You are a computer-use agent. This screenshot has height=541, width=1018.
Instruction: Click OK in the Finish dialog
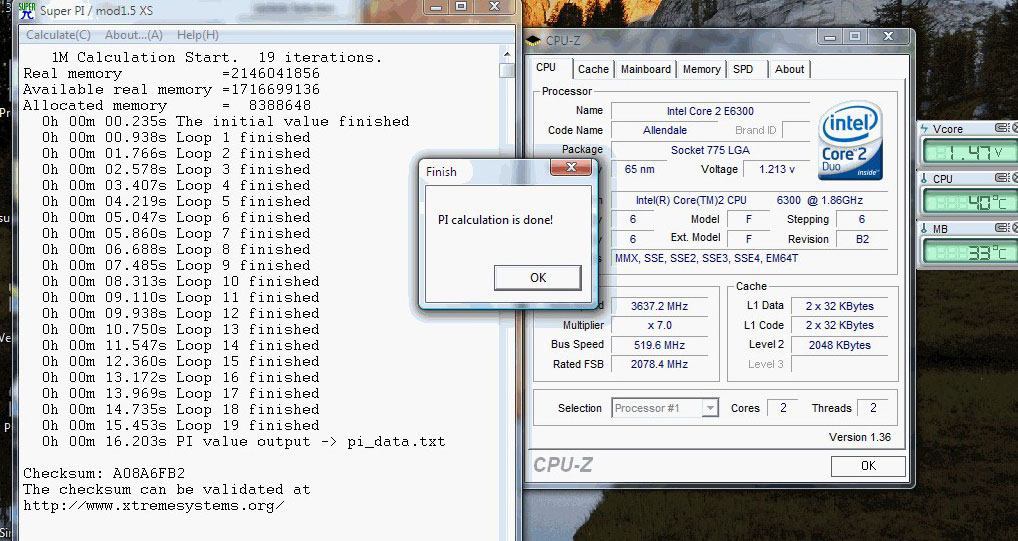pyautogui.click(x=538, y=277)
